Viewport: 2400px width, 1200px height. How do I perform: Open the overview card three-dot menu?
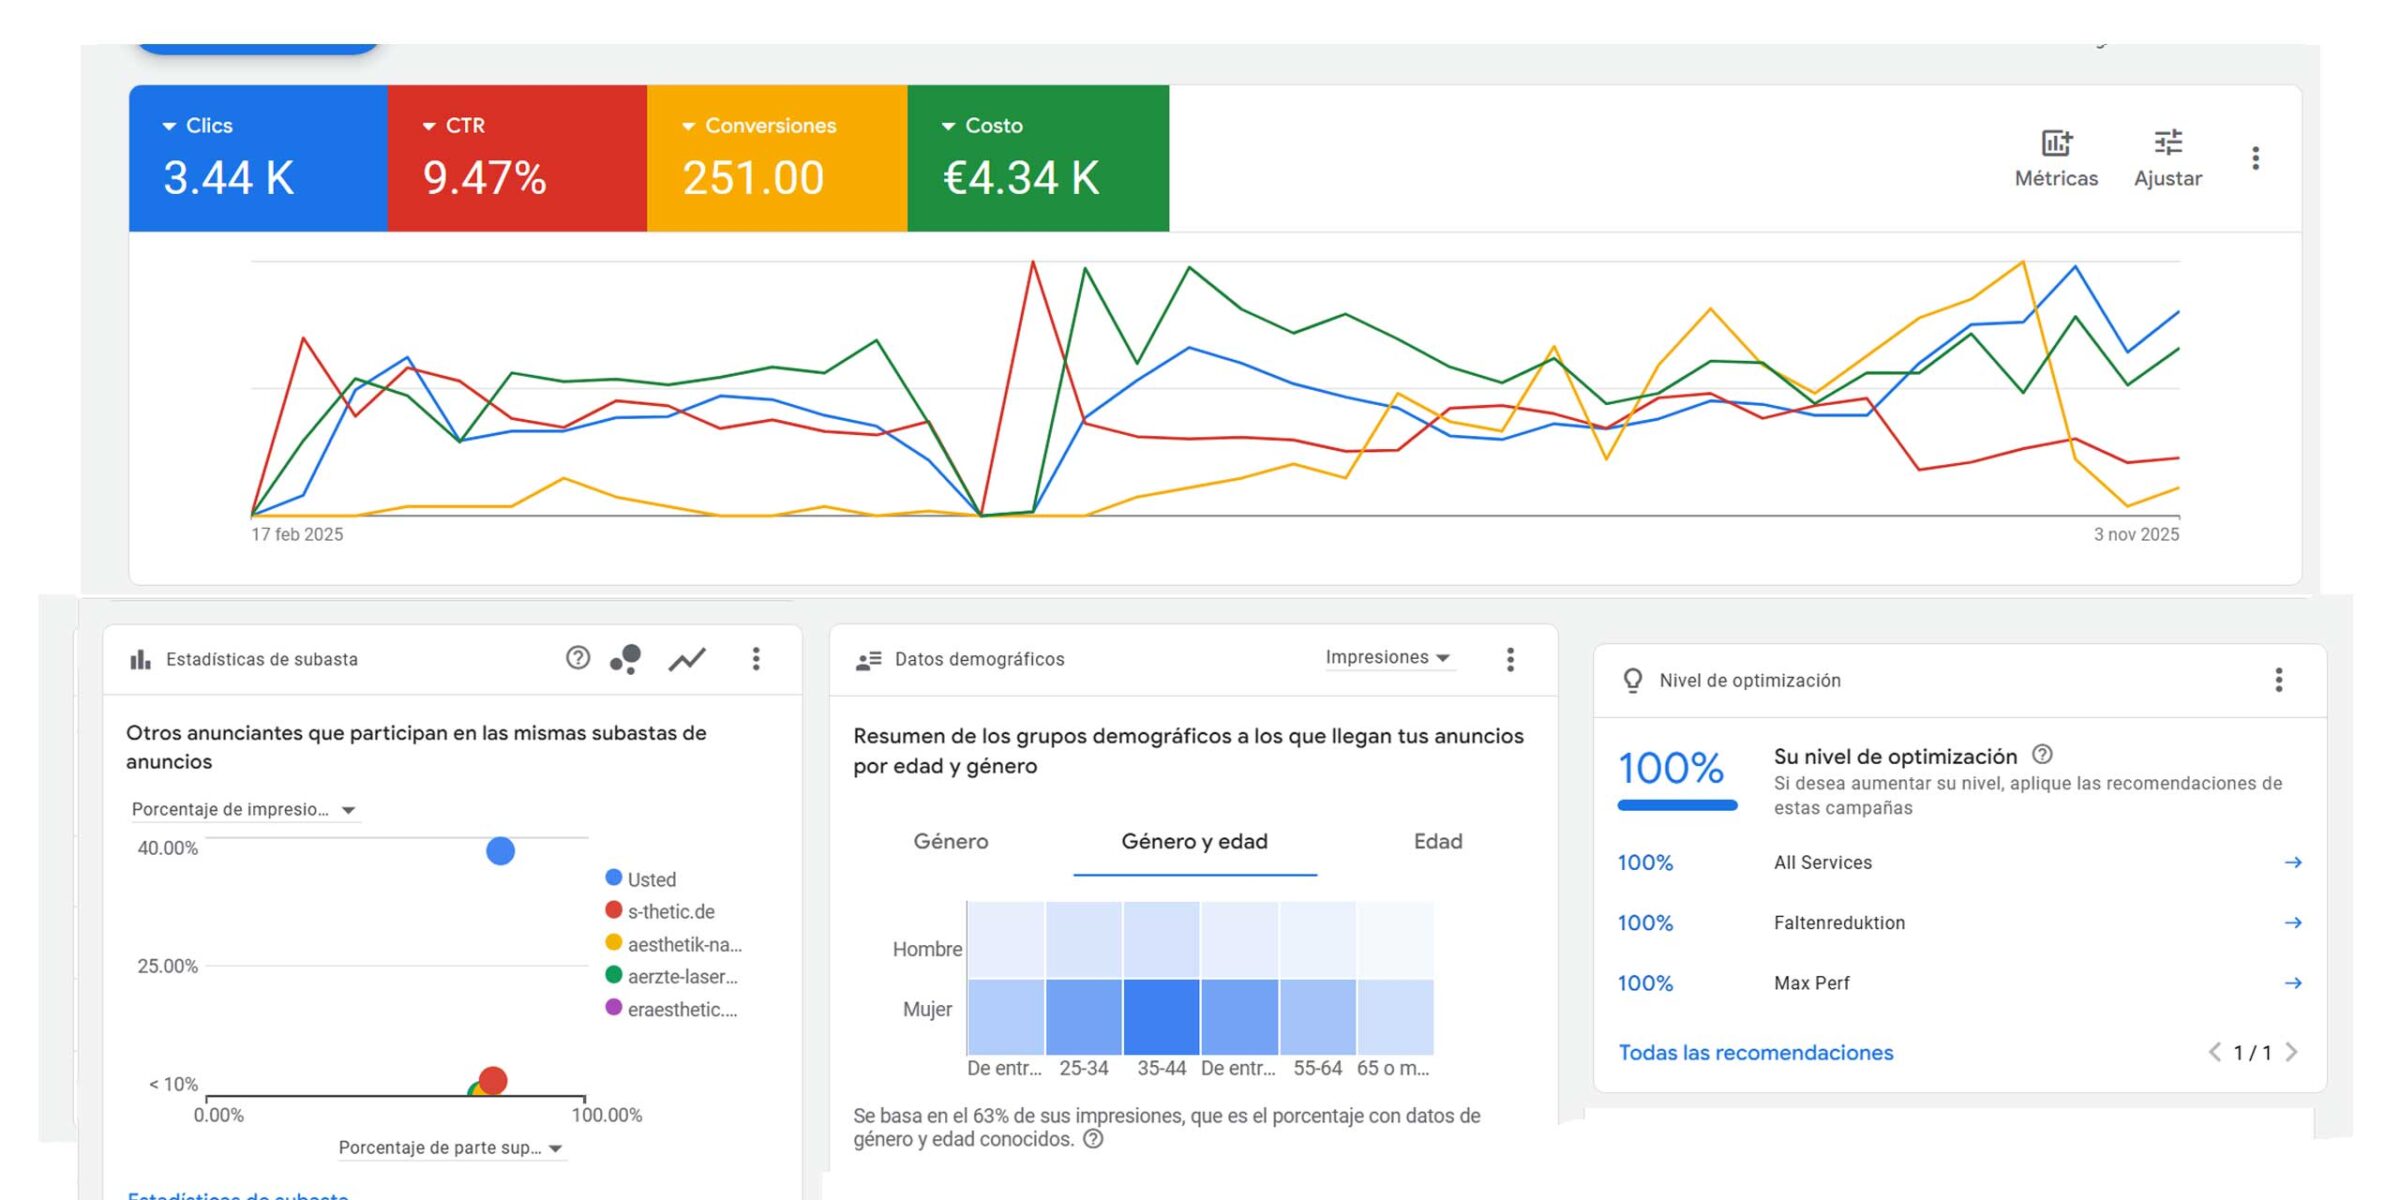(2255, 158)
